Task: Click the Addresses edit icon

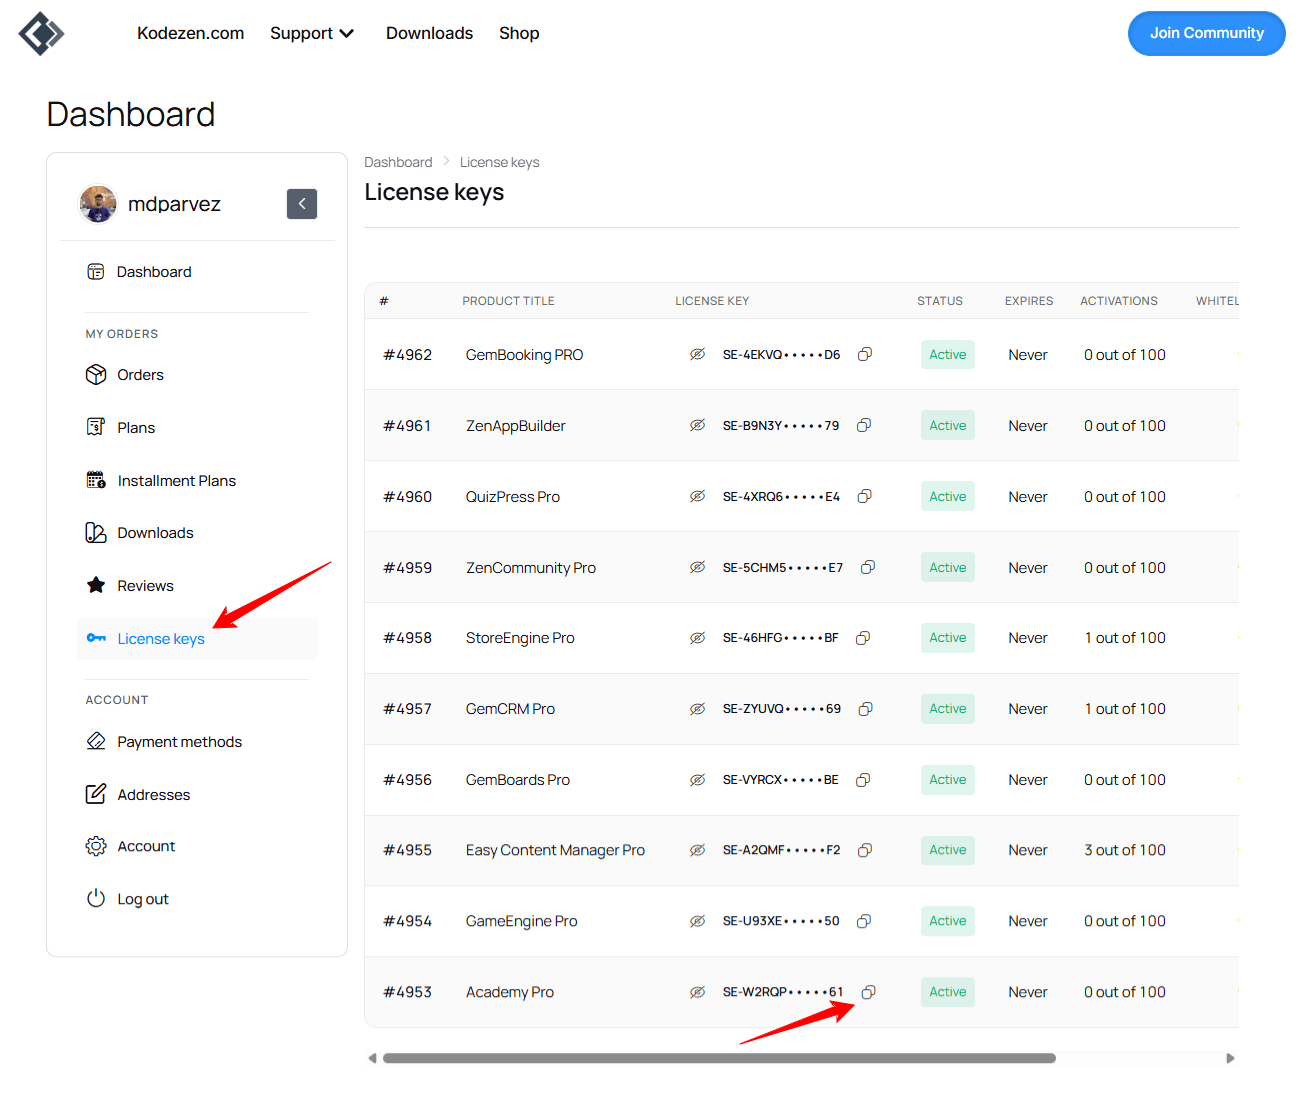Action: pos(96,794)
